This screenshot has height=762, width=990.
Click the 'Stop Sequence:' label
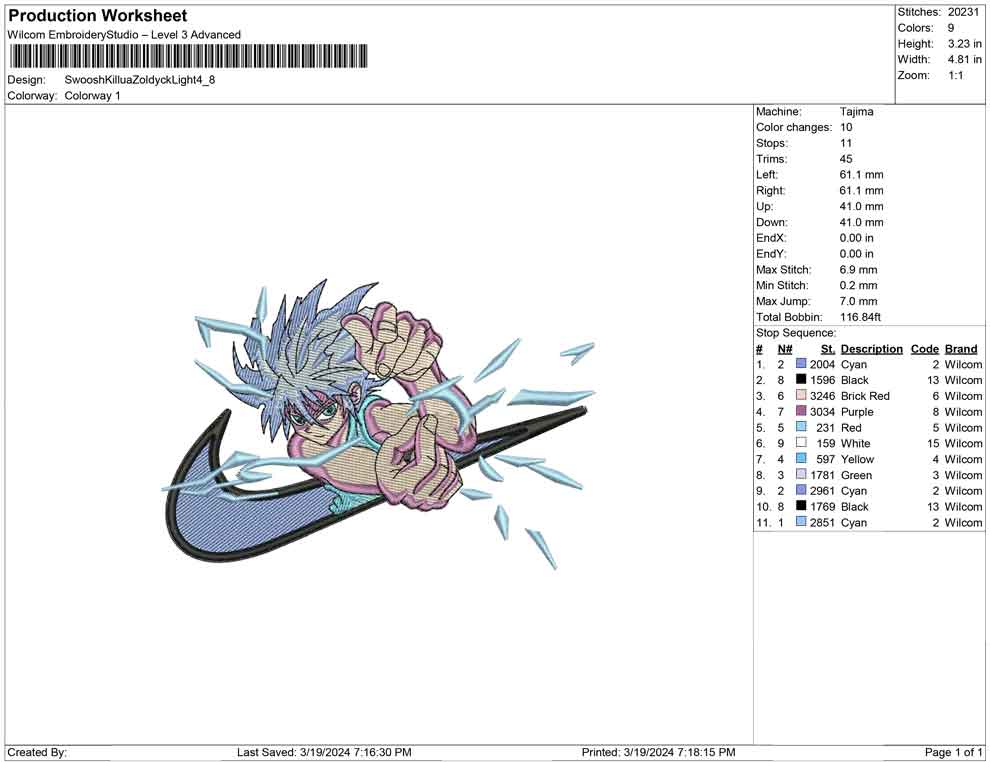(x=796, y=333)
